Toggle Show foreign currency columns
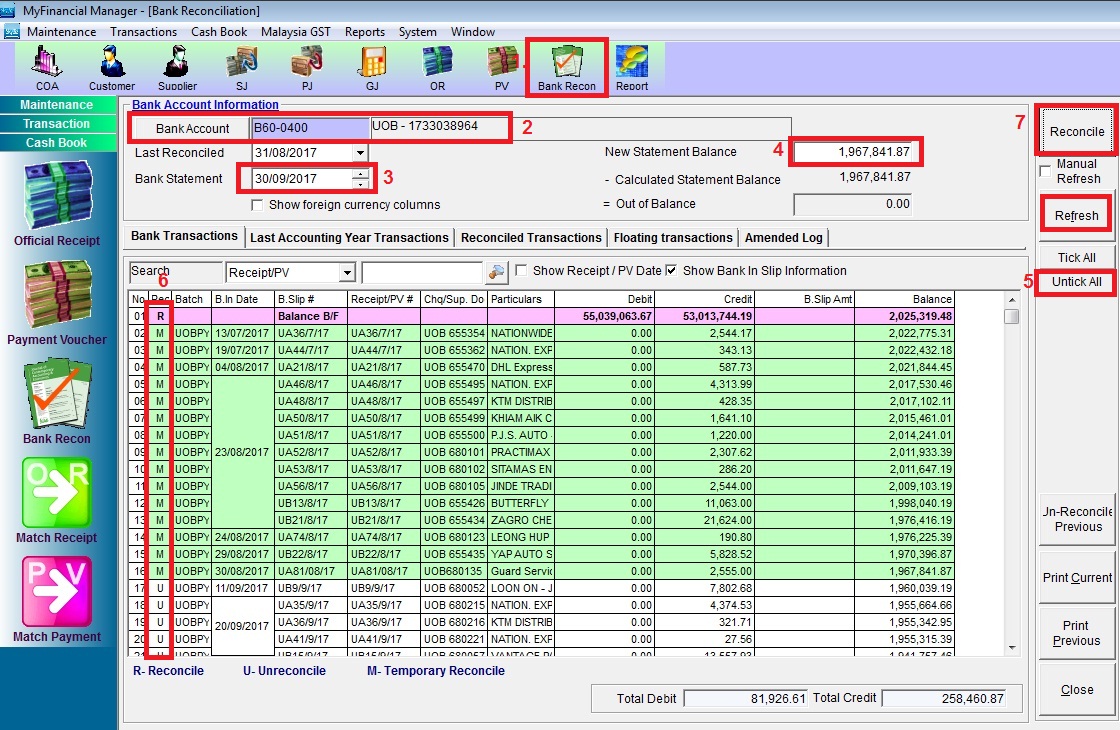Viewport: 1120px width, 730px height. tap(258, 205)
